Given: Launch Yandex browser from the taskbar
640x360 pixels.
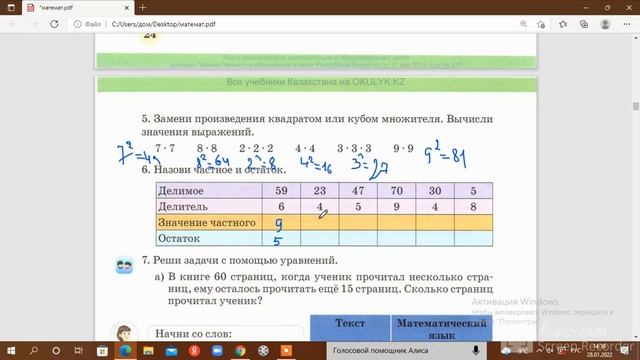Looking at the screenshot, I should tap(194, 351).
